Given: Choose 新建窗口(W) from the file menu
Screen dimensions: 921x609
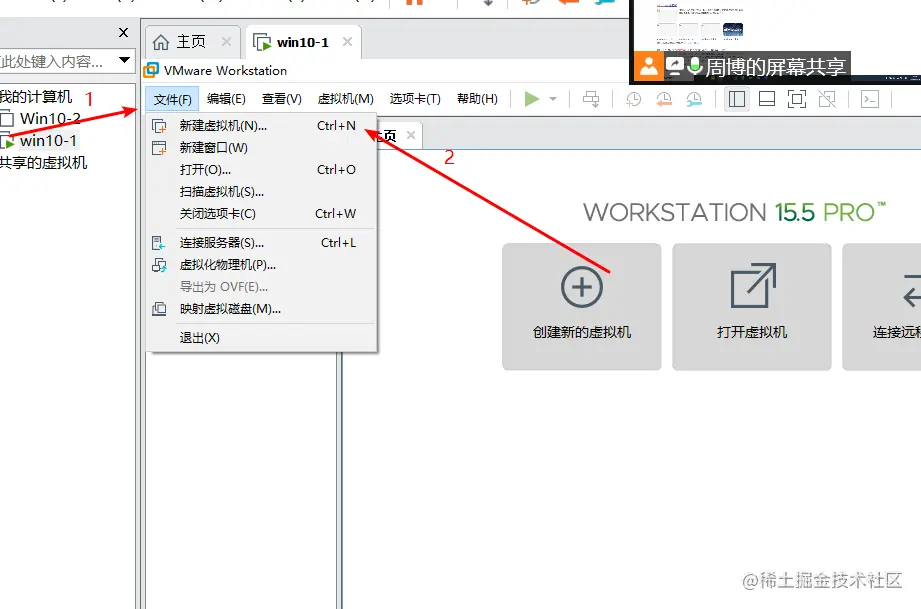Looking at the screenshot, I should point(261,147).
